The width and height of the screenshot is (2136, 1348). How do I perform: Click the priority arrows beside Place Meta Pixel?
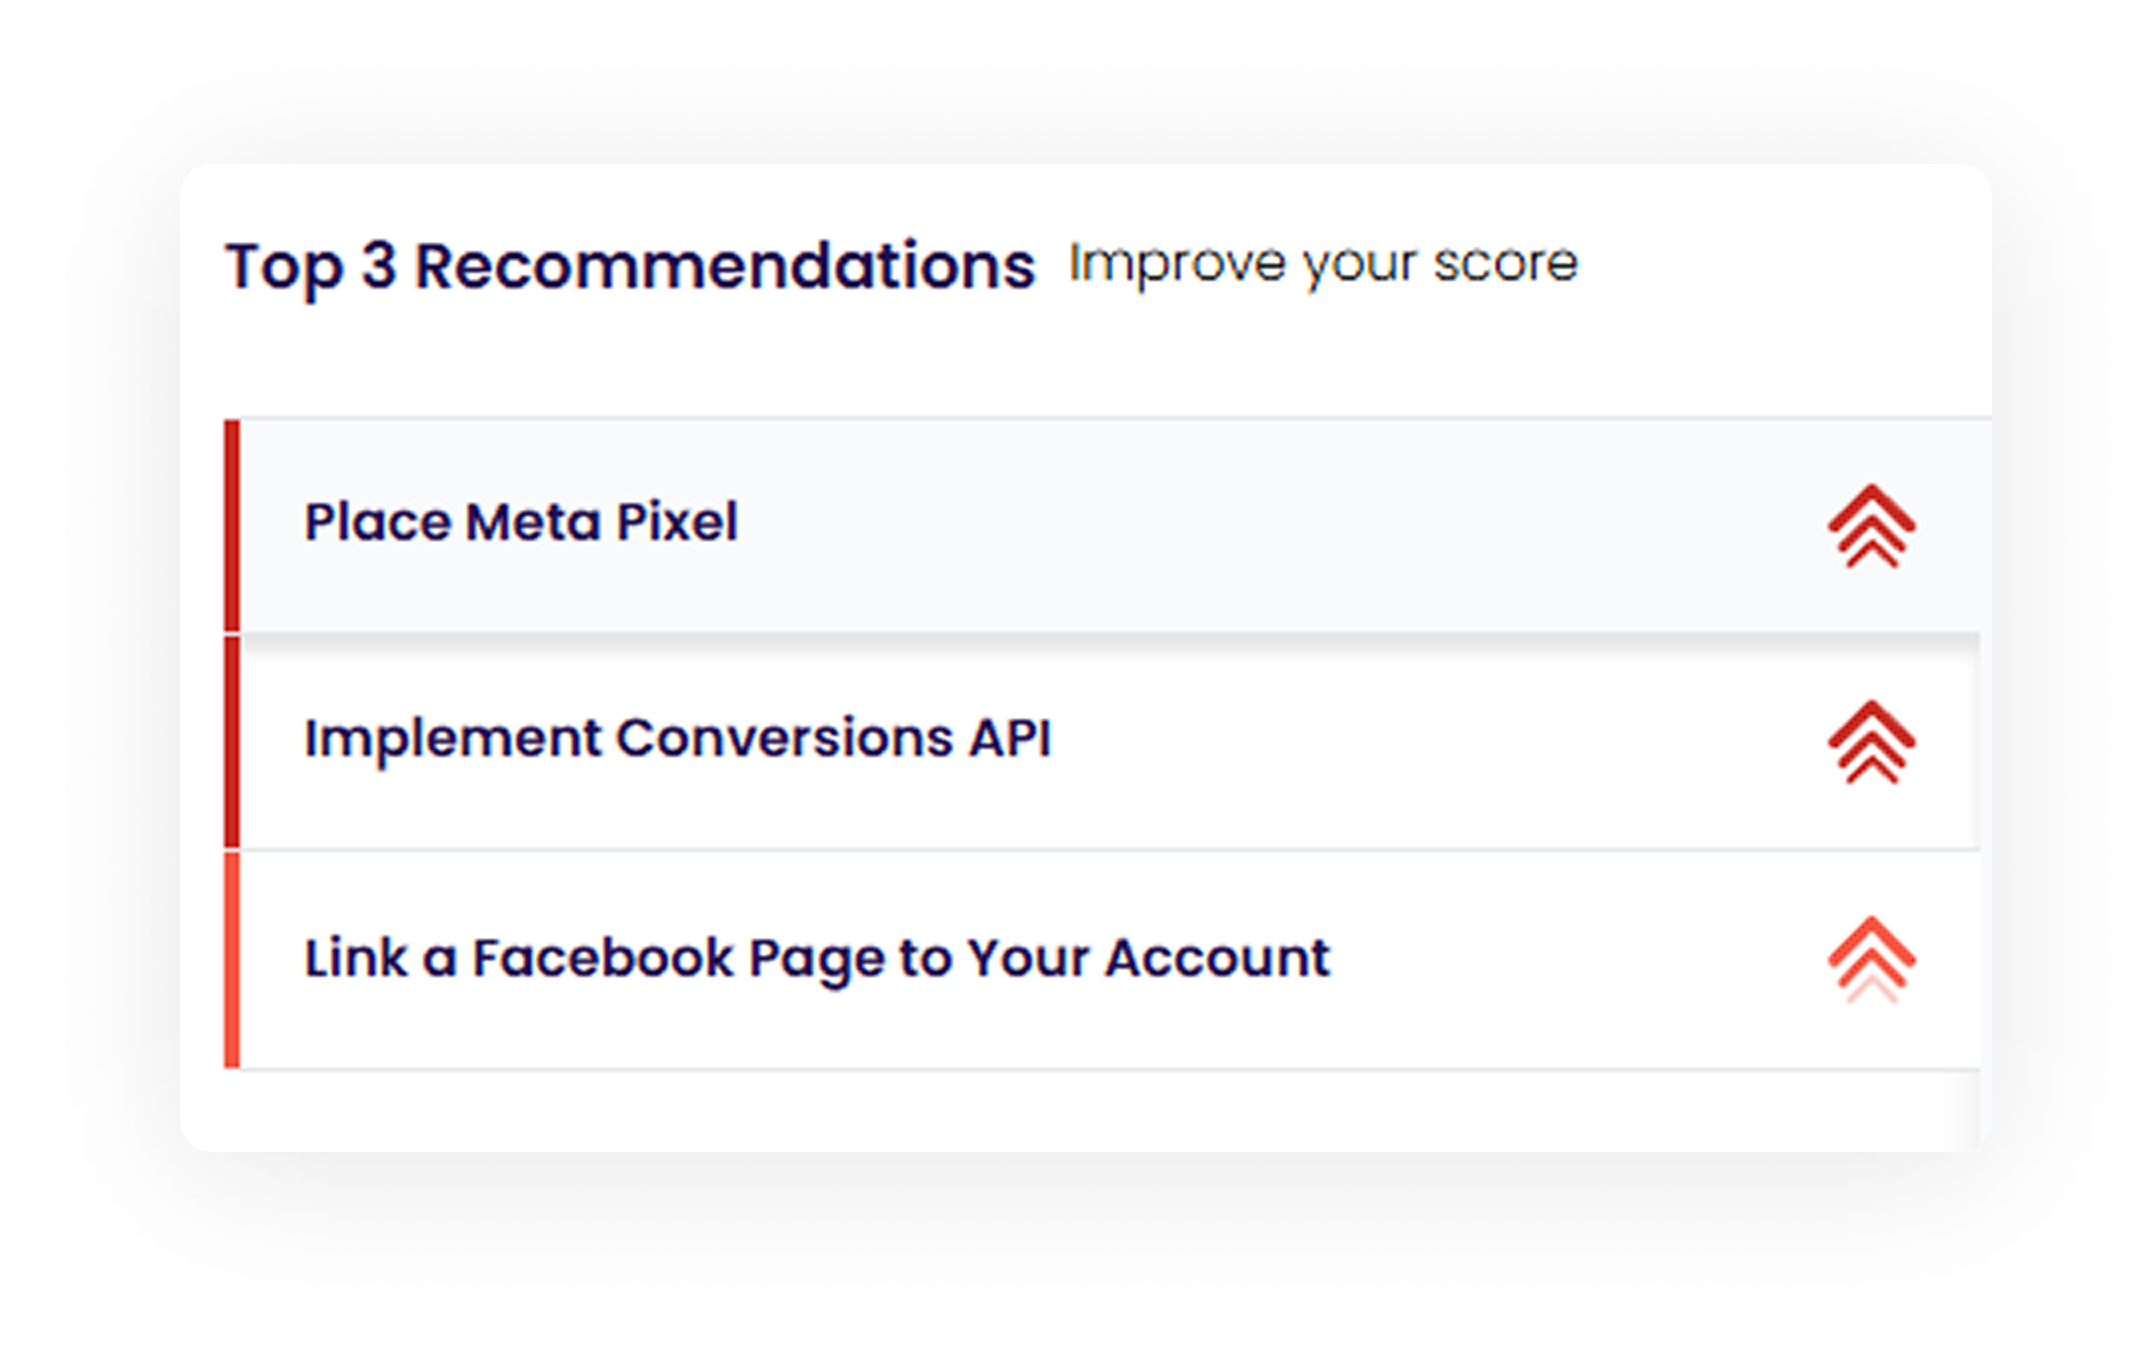click(x=1871, y=526)
